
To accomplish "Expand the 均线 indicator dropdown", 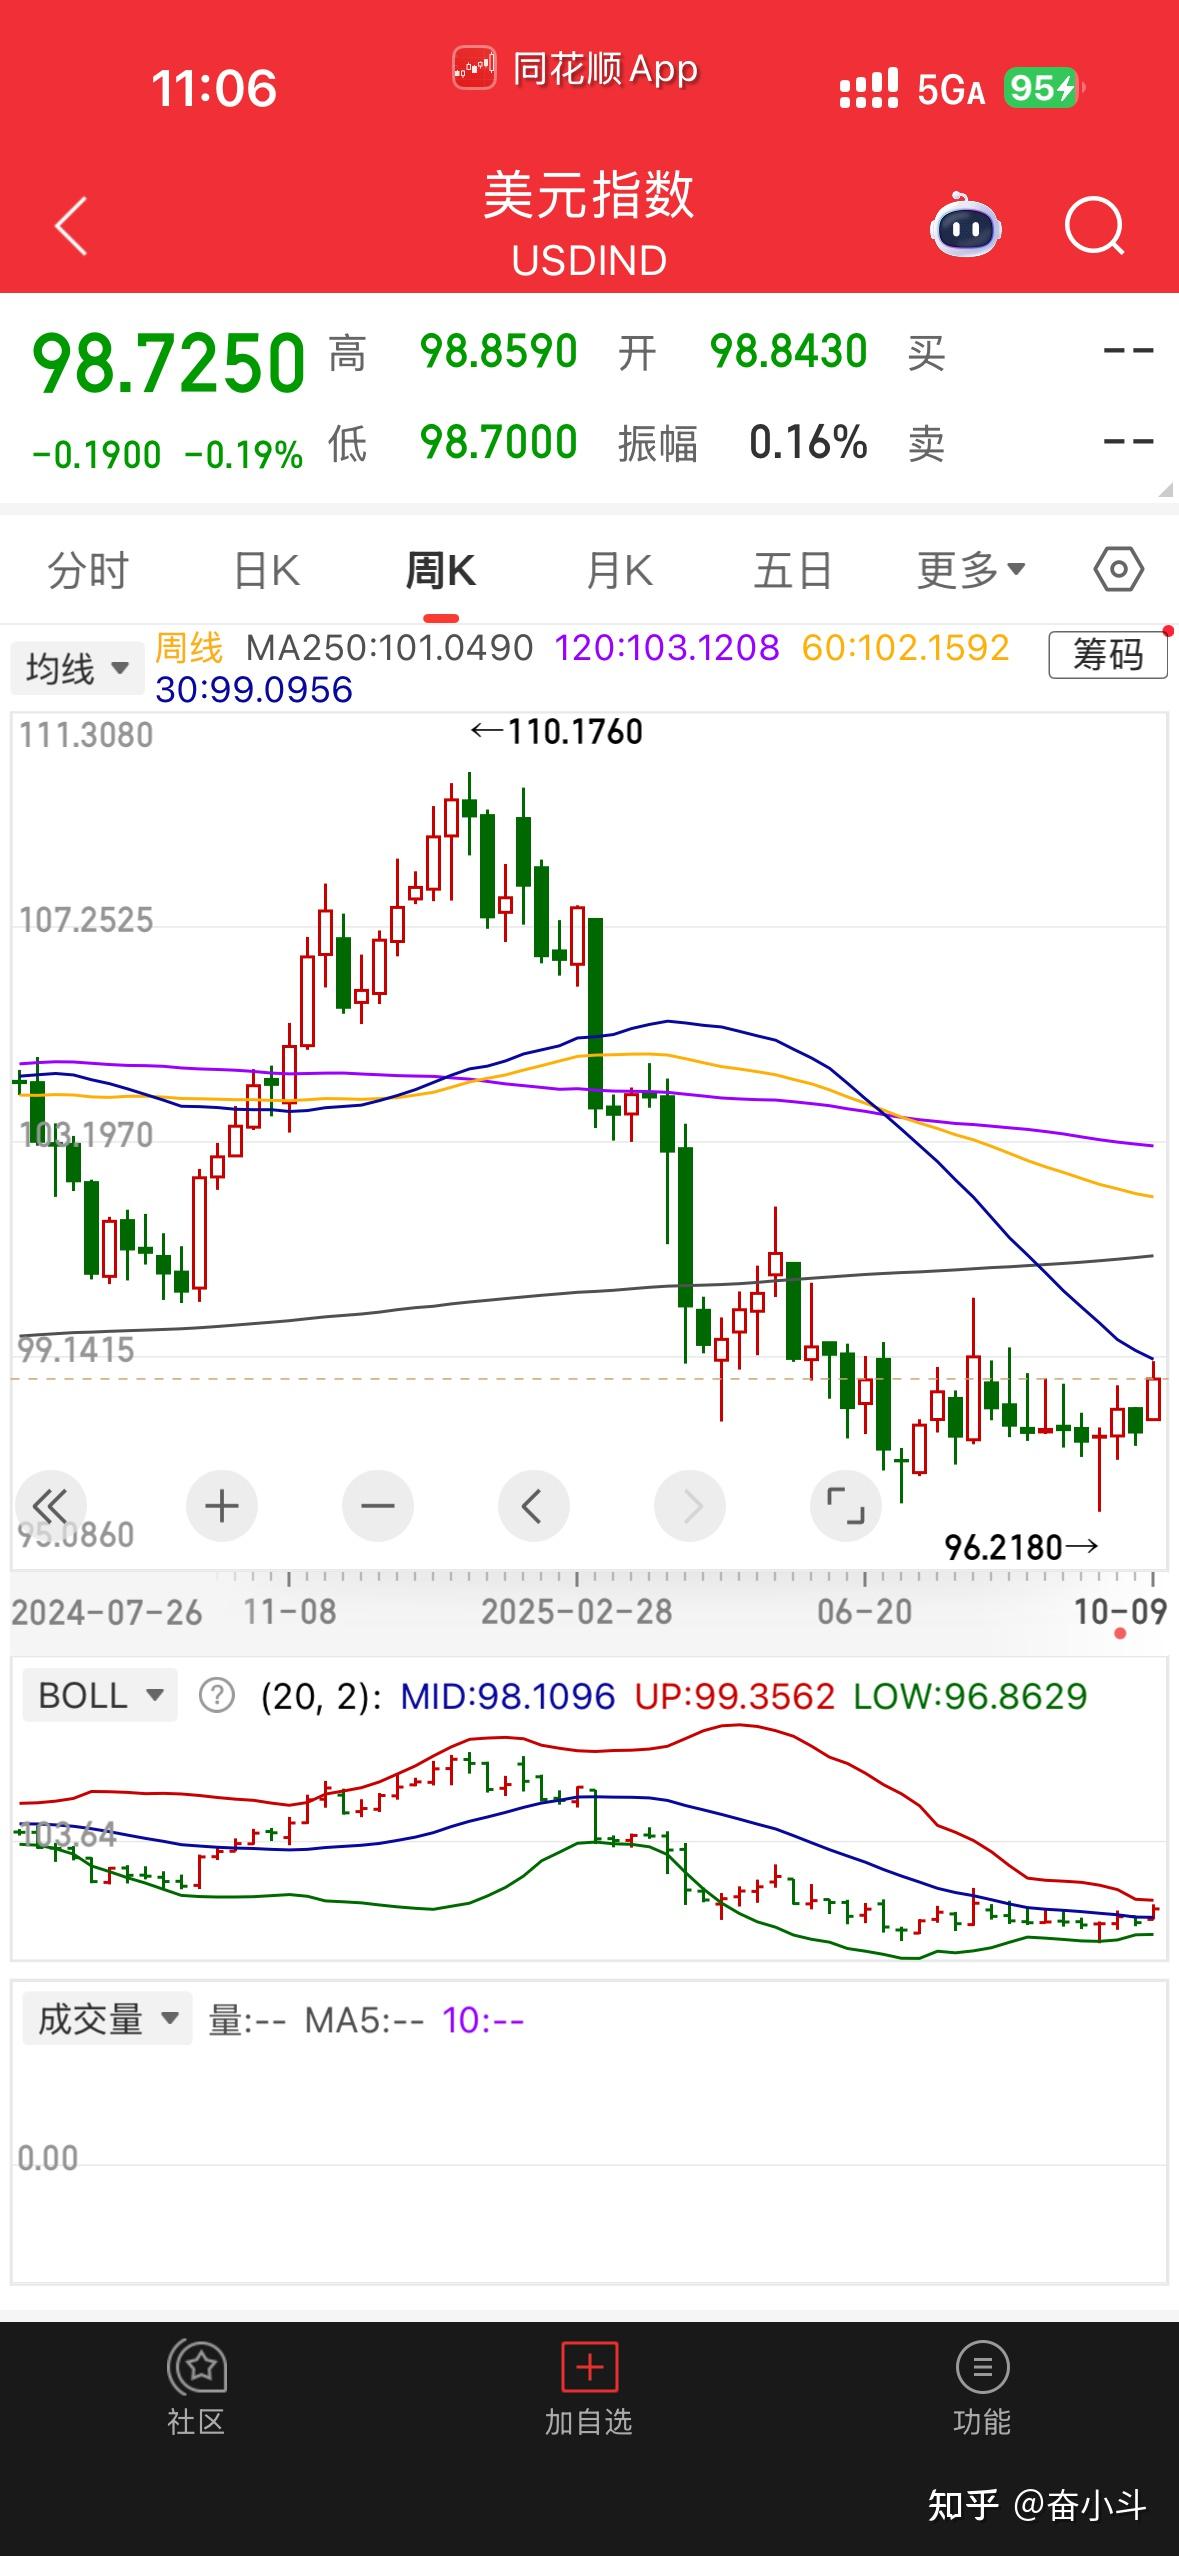I will coord(78,668).
